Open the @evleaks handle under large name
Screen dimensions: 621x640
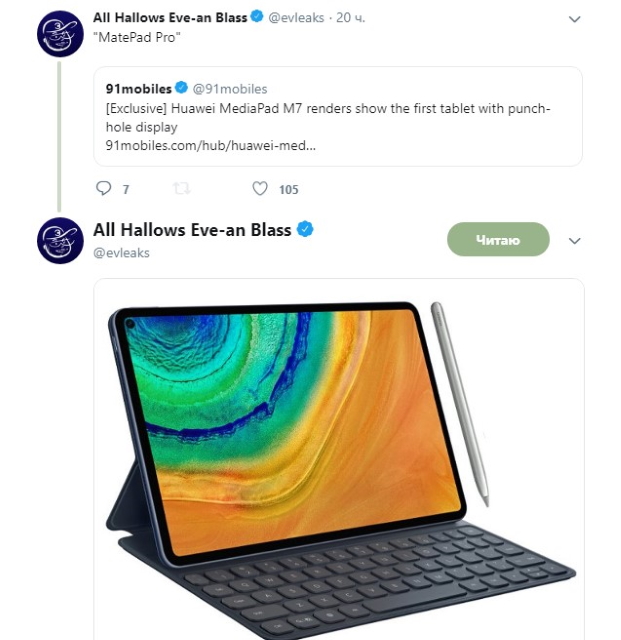pyautogui.click(x=121, y=253)
